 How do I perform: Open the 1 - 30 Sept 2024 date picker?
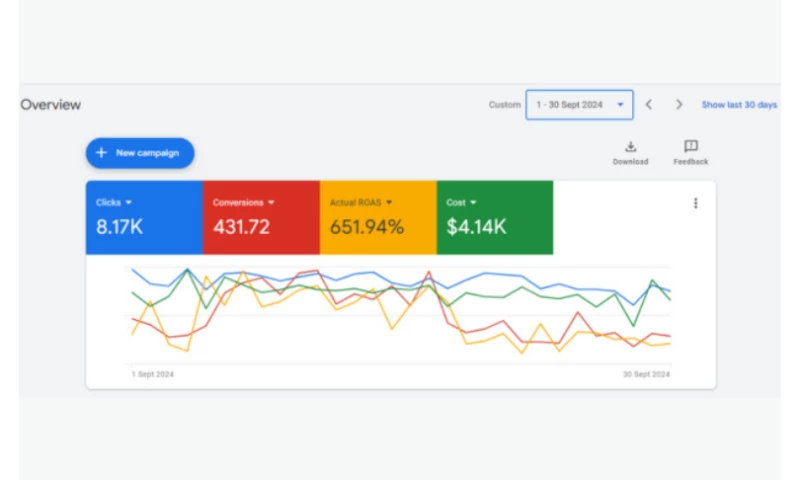pyautogui.click(x=579, y=105)
